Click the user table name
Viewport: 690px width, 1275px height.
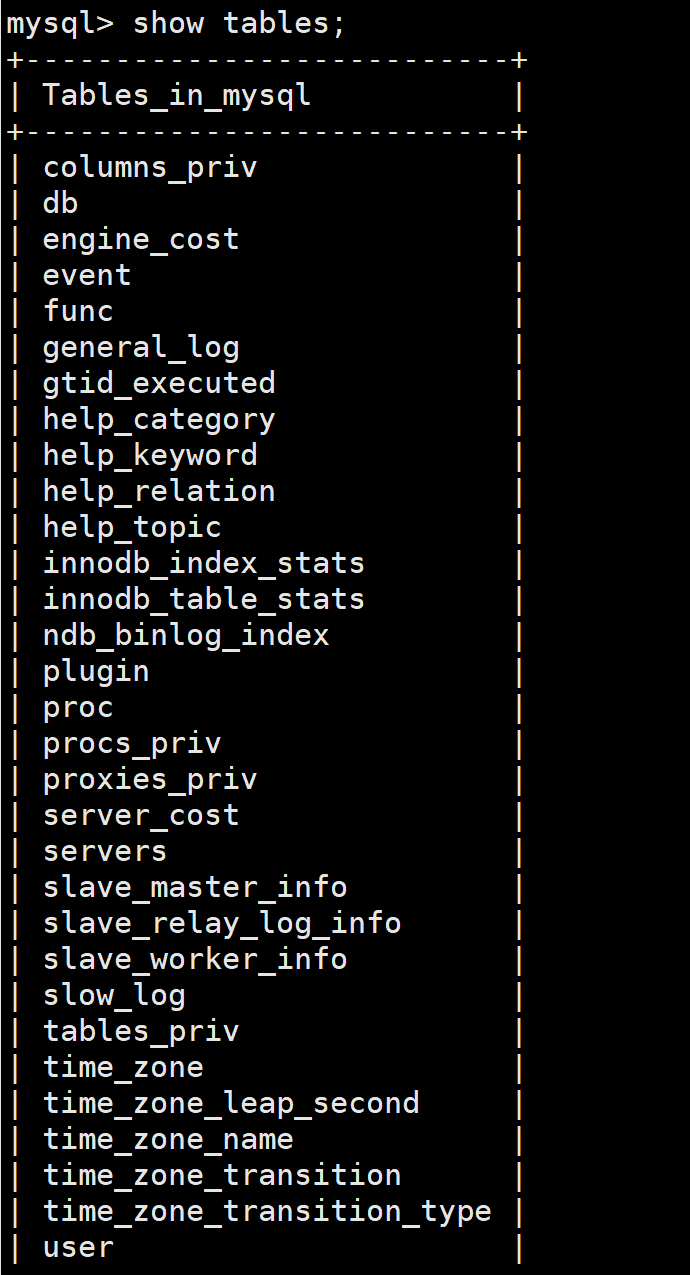coord(78,1247)
